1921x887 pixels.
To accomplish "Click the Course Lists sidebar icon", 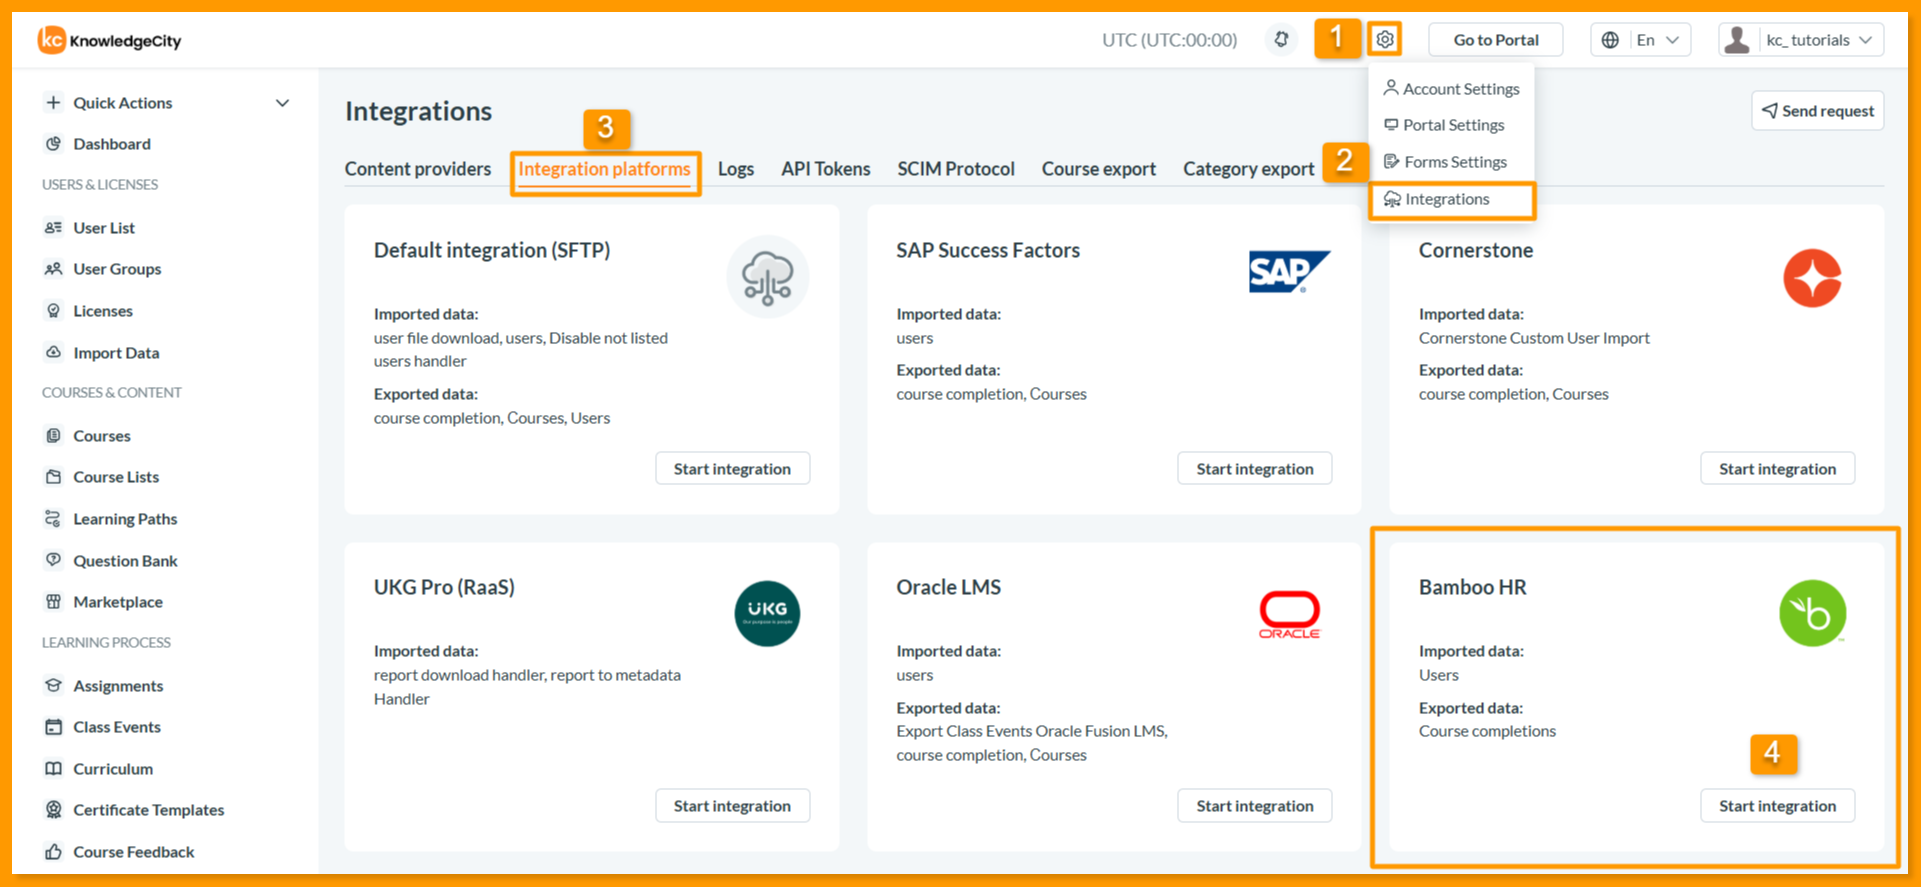I will pyautogui.click(x=54, y=477).
